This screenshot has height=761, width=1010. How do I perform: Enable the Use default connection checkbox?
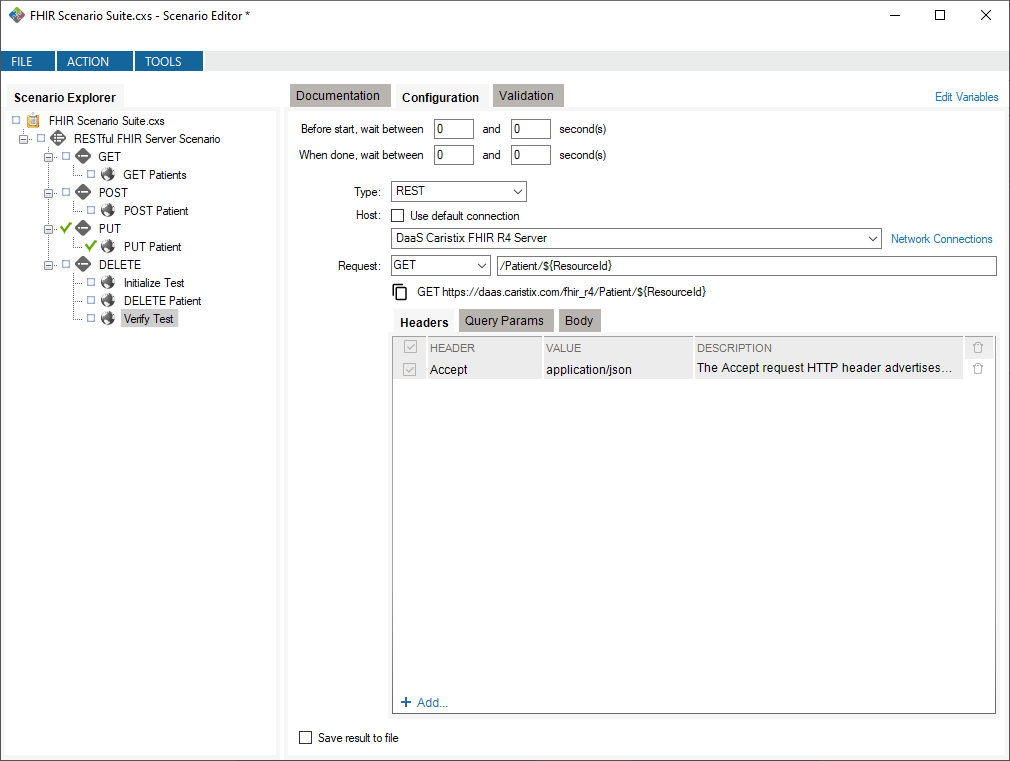397,215
